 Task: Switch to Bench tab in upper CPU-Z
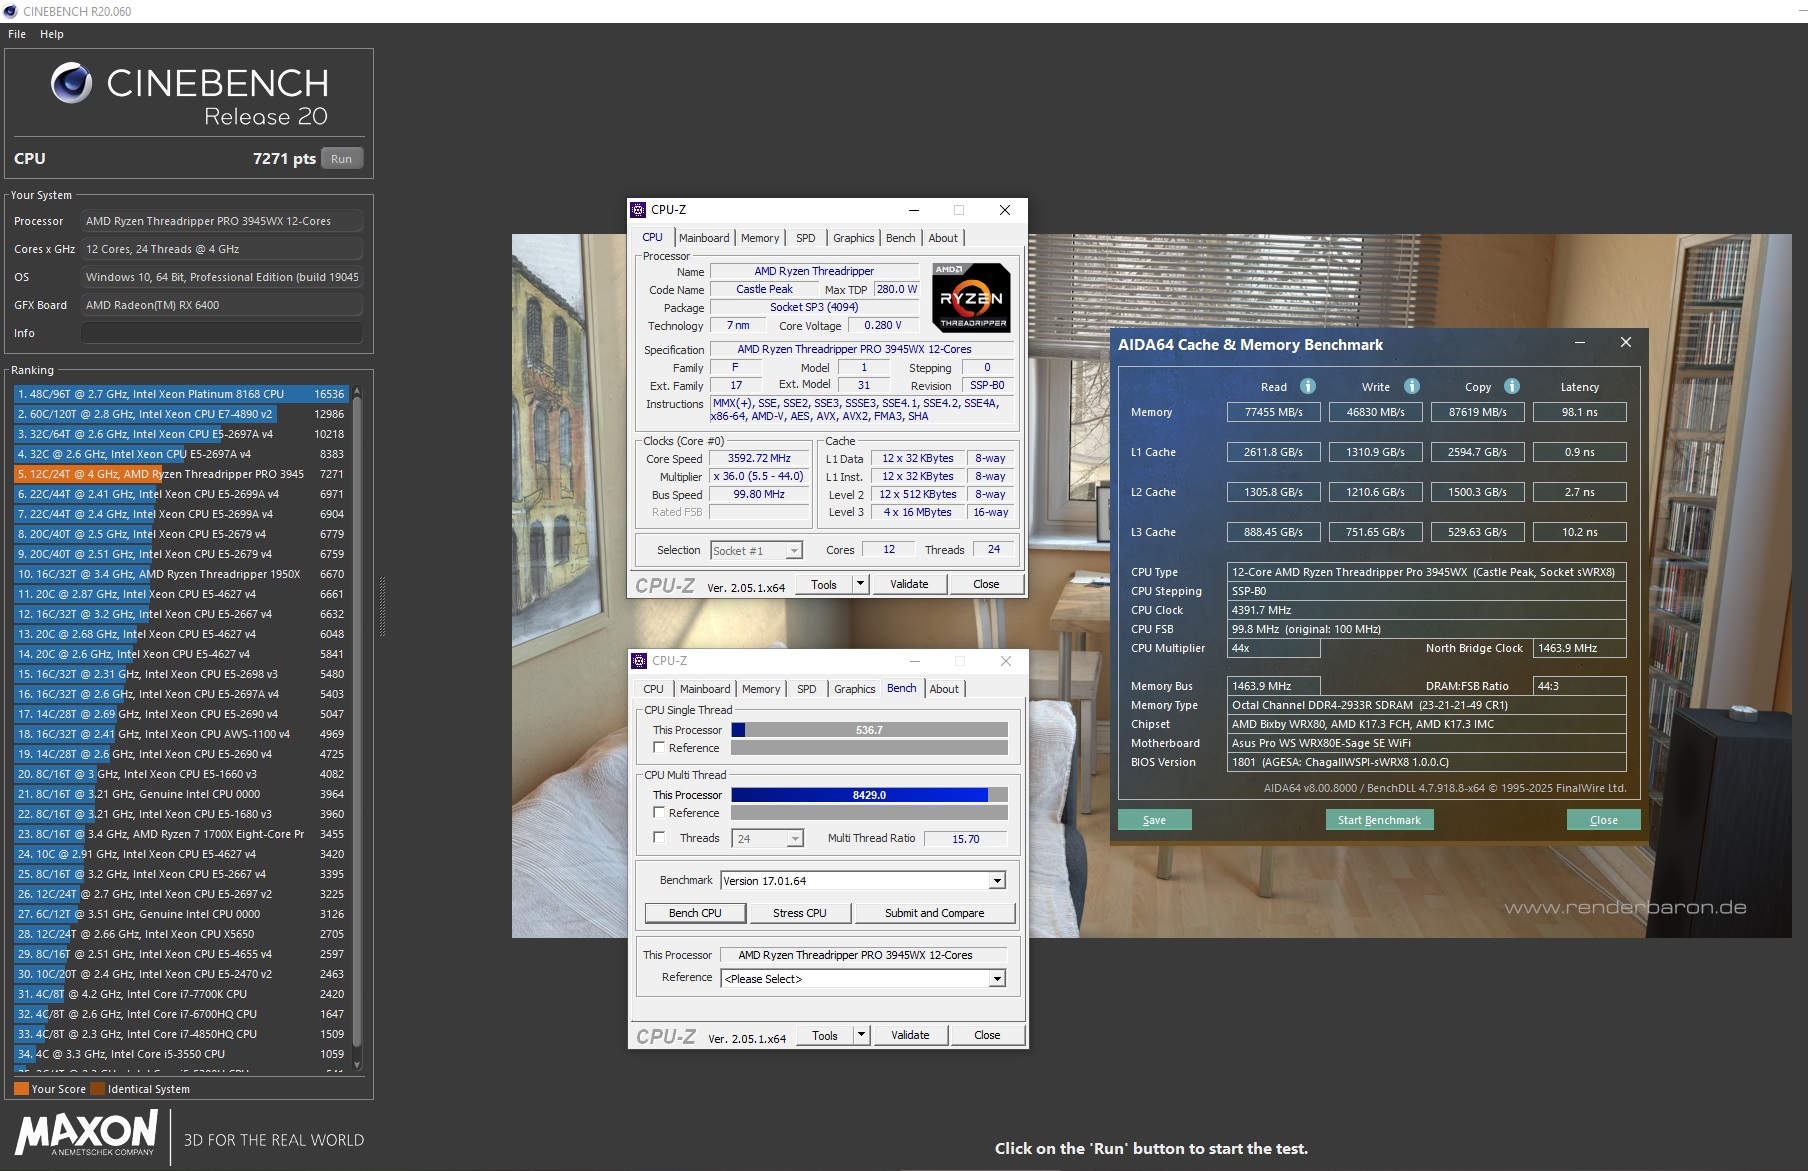tap(901, 238)
